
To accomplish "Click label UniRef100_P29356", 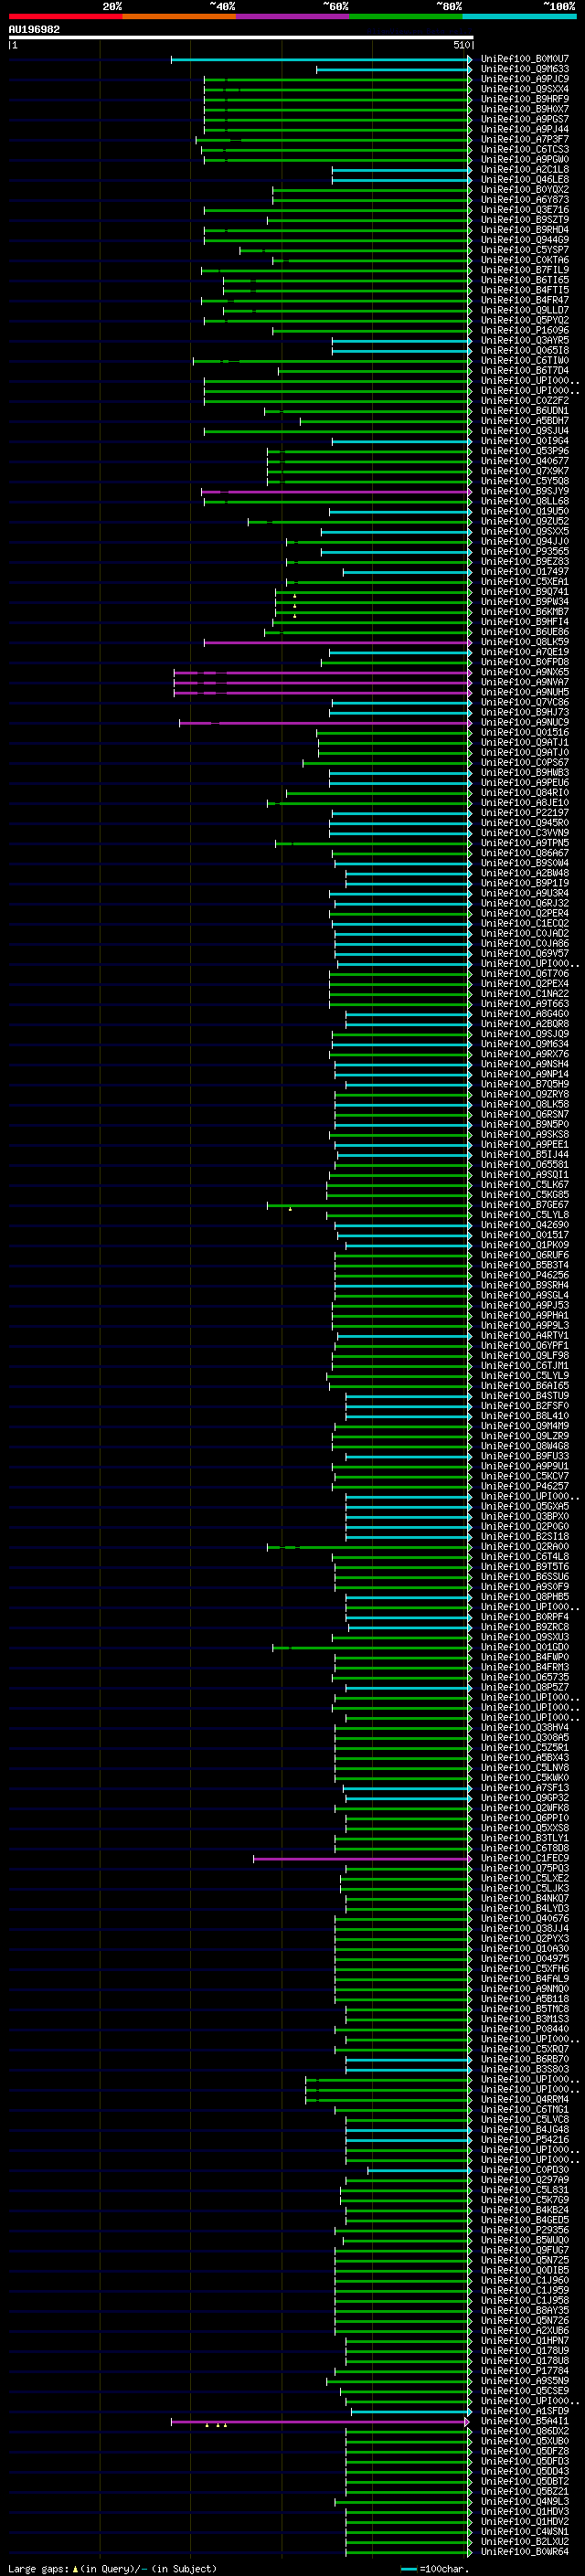I will point(524,2230).
